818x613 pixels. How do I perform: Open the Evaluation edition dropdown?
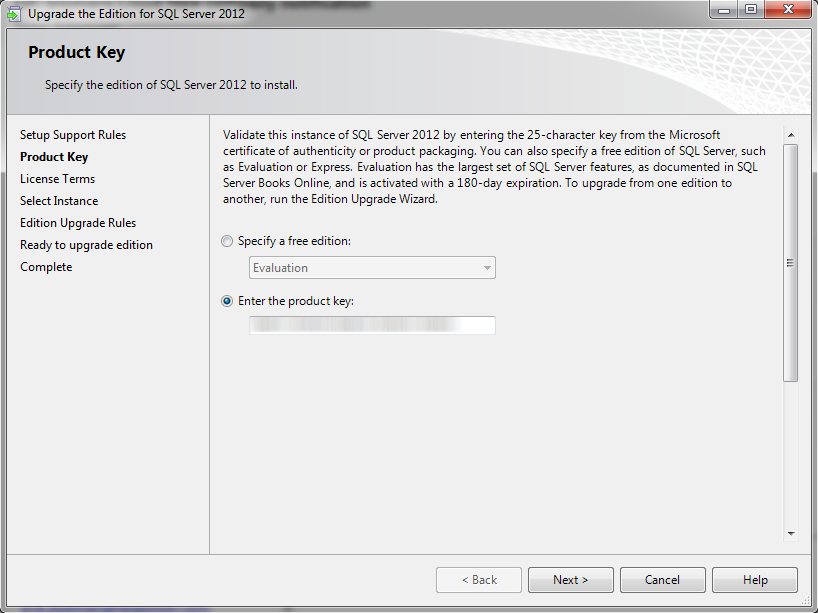372,268
